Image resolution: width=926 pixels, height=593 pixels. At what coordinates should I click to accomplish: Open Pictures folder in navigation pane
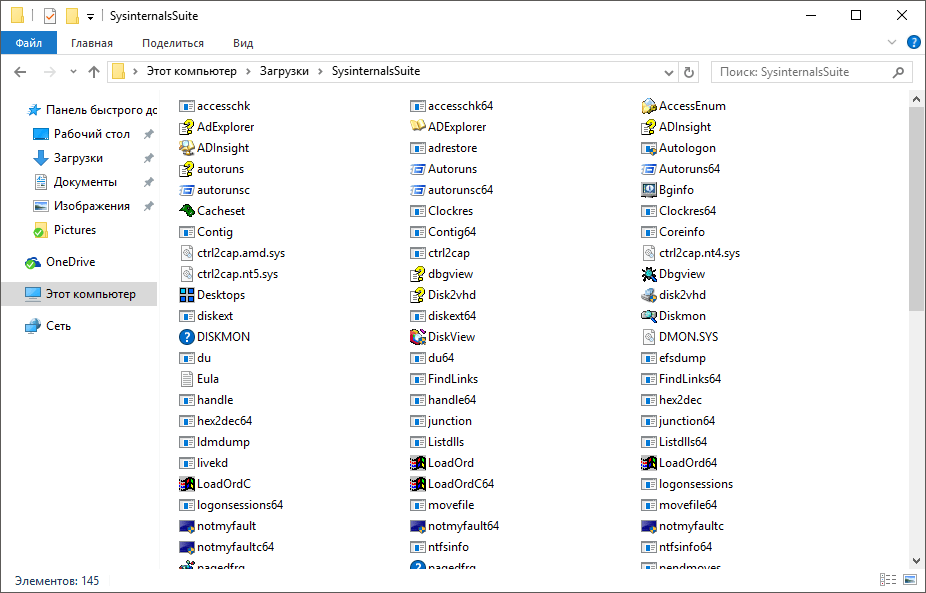coord(74,230)
